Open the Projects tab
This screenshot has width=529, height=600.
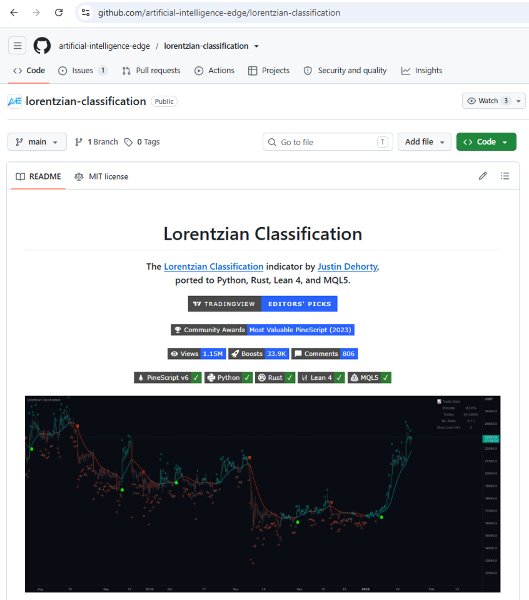[x=269, y=70]
